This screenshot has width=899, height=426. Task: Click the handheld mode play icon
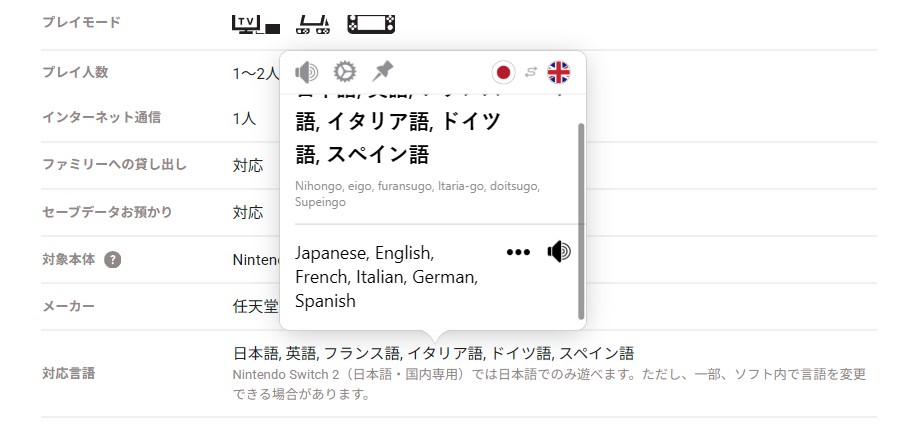tap(372, 25)
